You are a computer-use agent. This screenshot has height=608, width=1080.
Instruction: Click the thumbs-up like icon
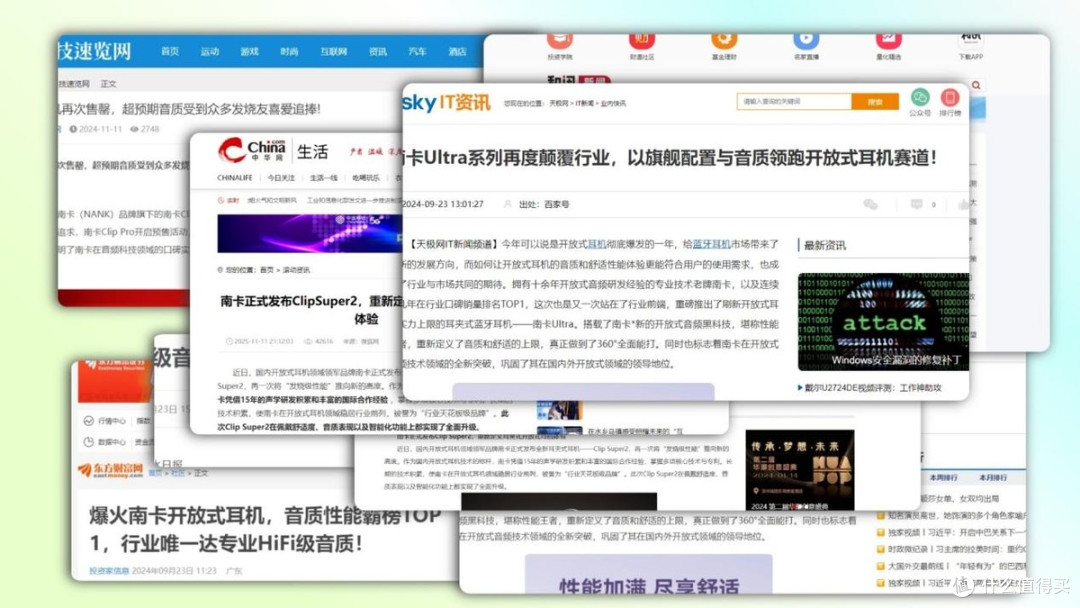coord(963,204)
